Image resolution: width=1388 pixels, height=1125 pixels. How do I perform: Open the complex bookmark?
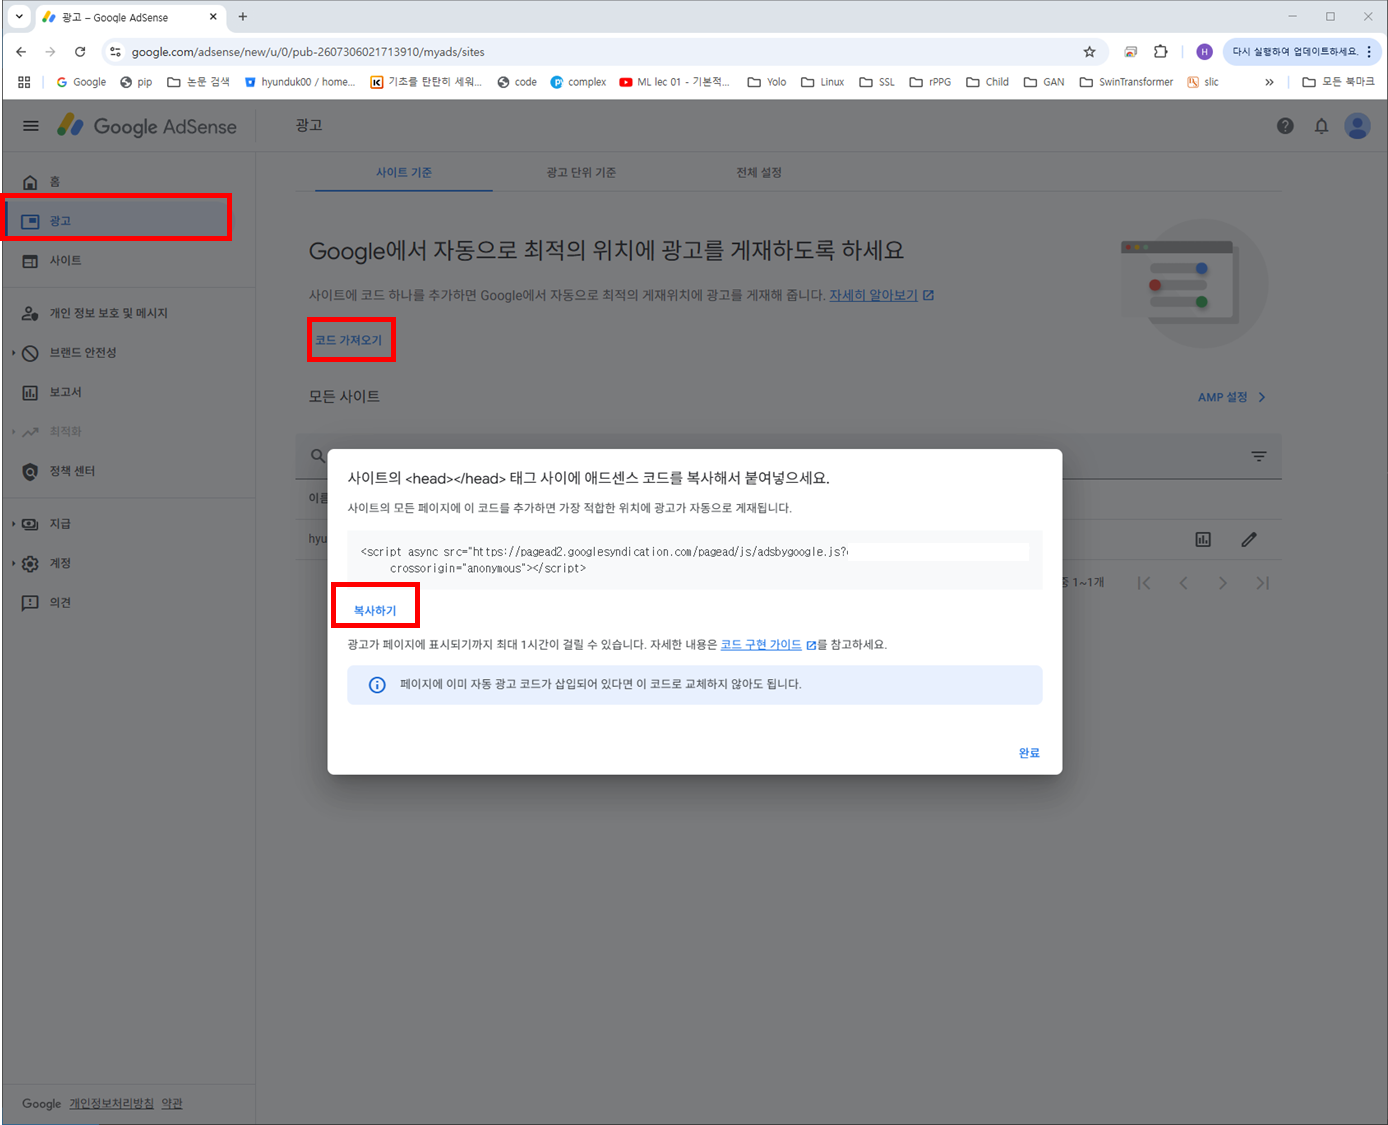(578, 82)
